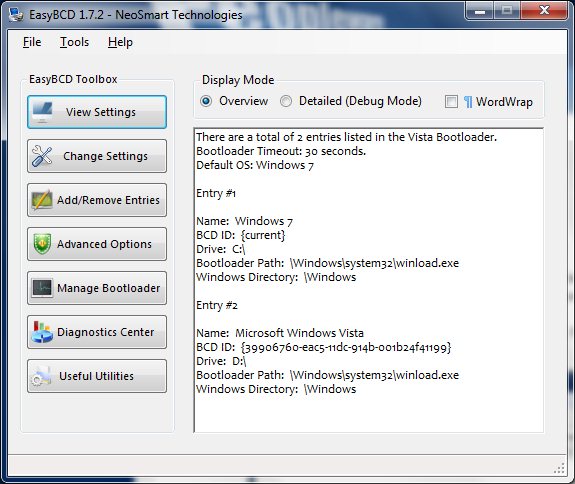Click the EasyBCD title bar app icon
The height and width of the screenshot is (484, 575).
pos(16,15)
